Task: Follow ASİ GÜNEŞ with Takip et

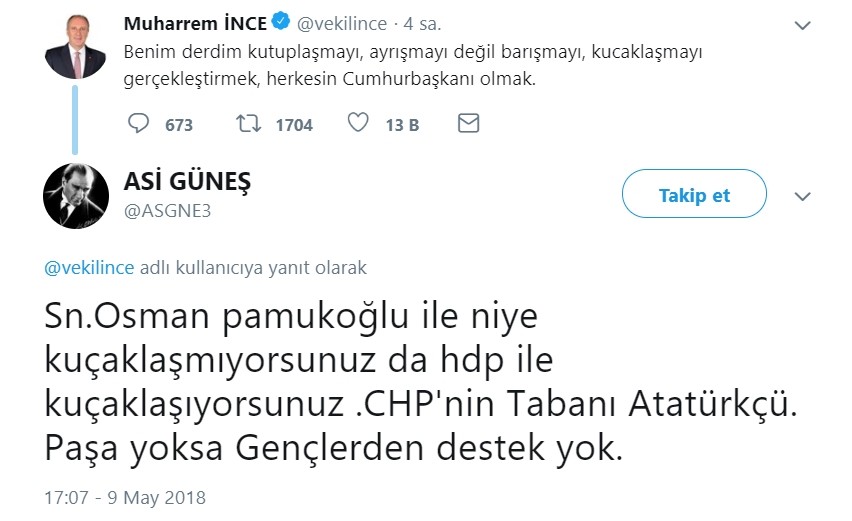Action: pyautogui.click(x=694, y=195)
